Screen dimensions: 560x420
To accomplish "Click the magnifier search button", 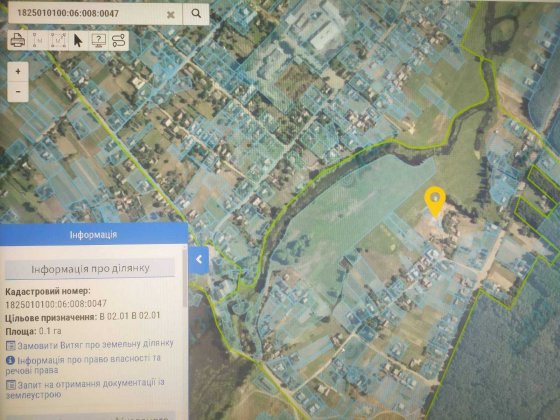I will coord(196,14).
